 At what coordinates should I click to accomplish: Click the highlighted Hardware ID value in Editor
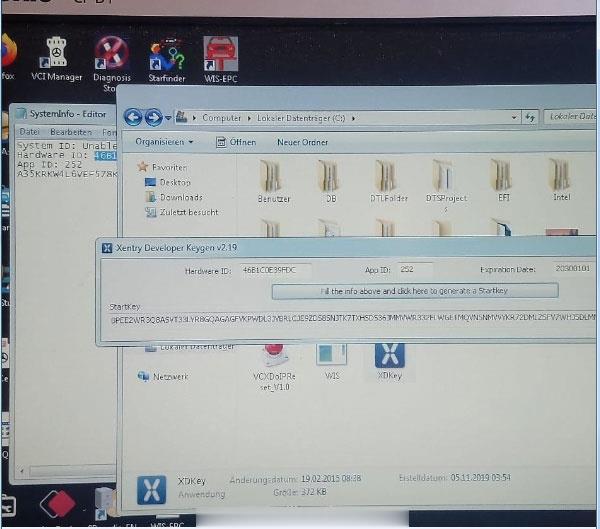pyautogui.click(x=105, y=155)
